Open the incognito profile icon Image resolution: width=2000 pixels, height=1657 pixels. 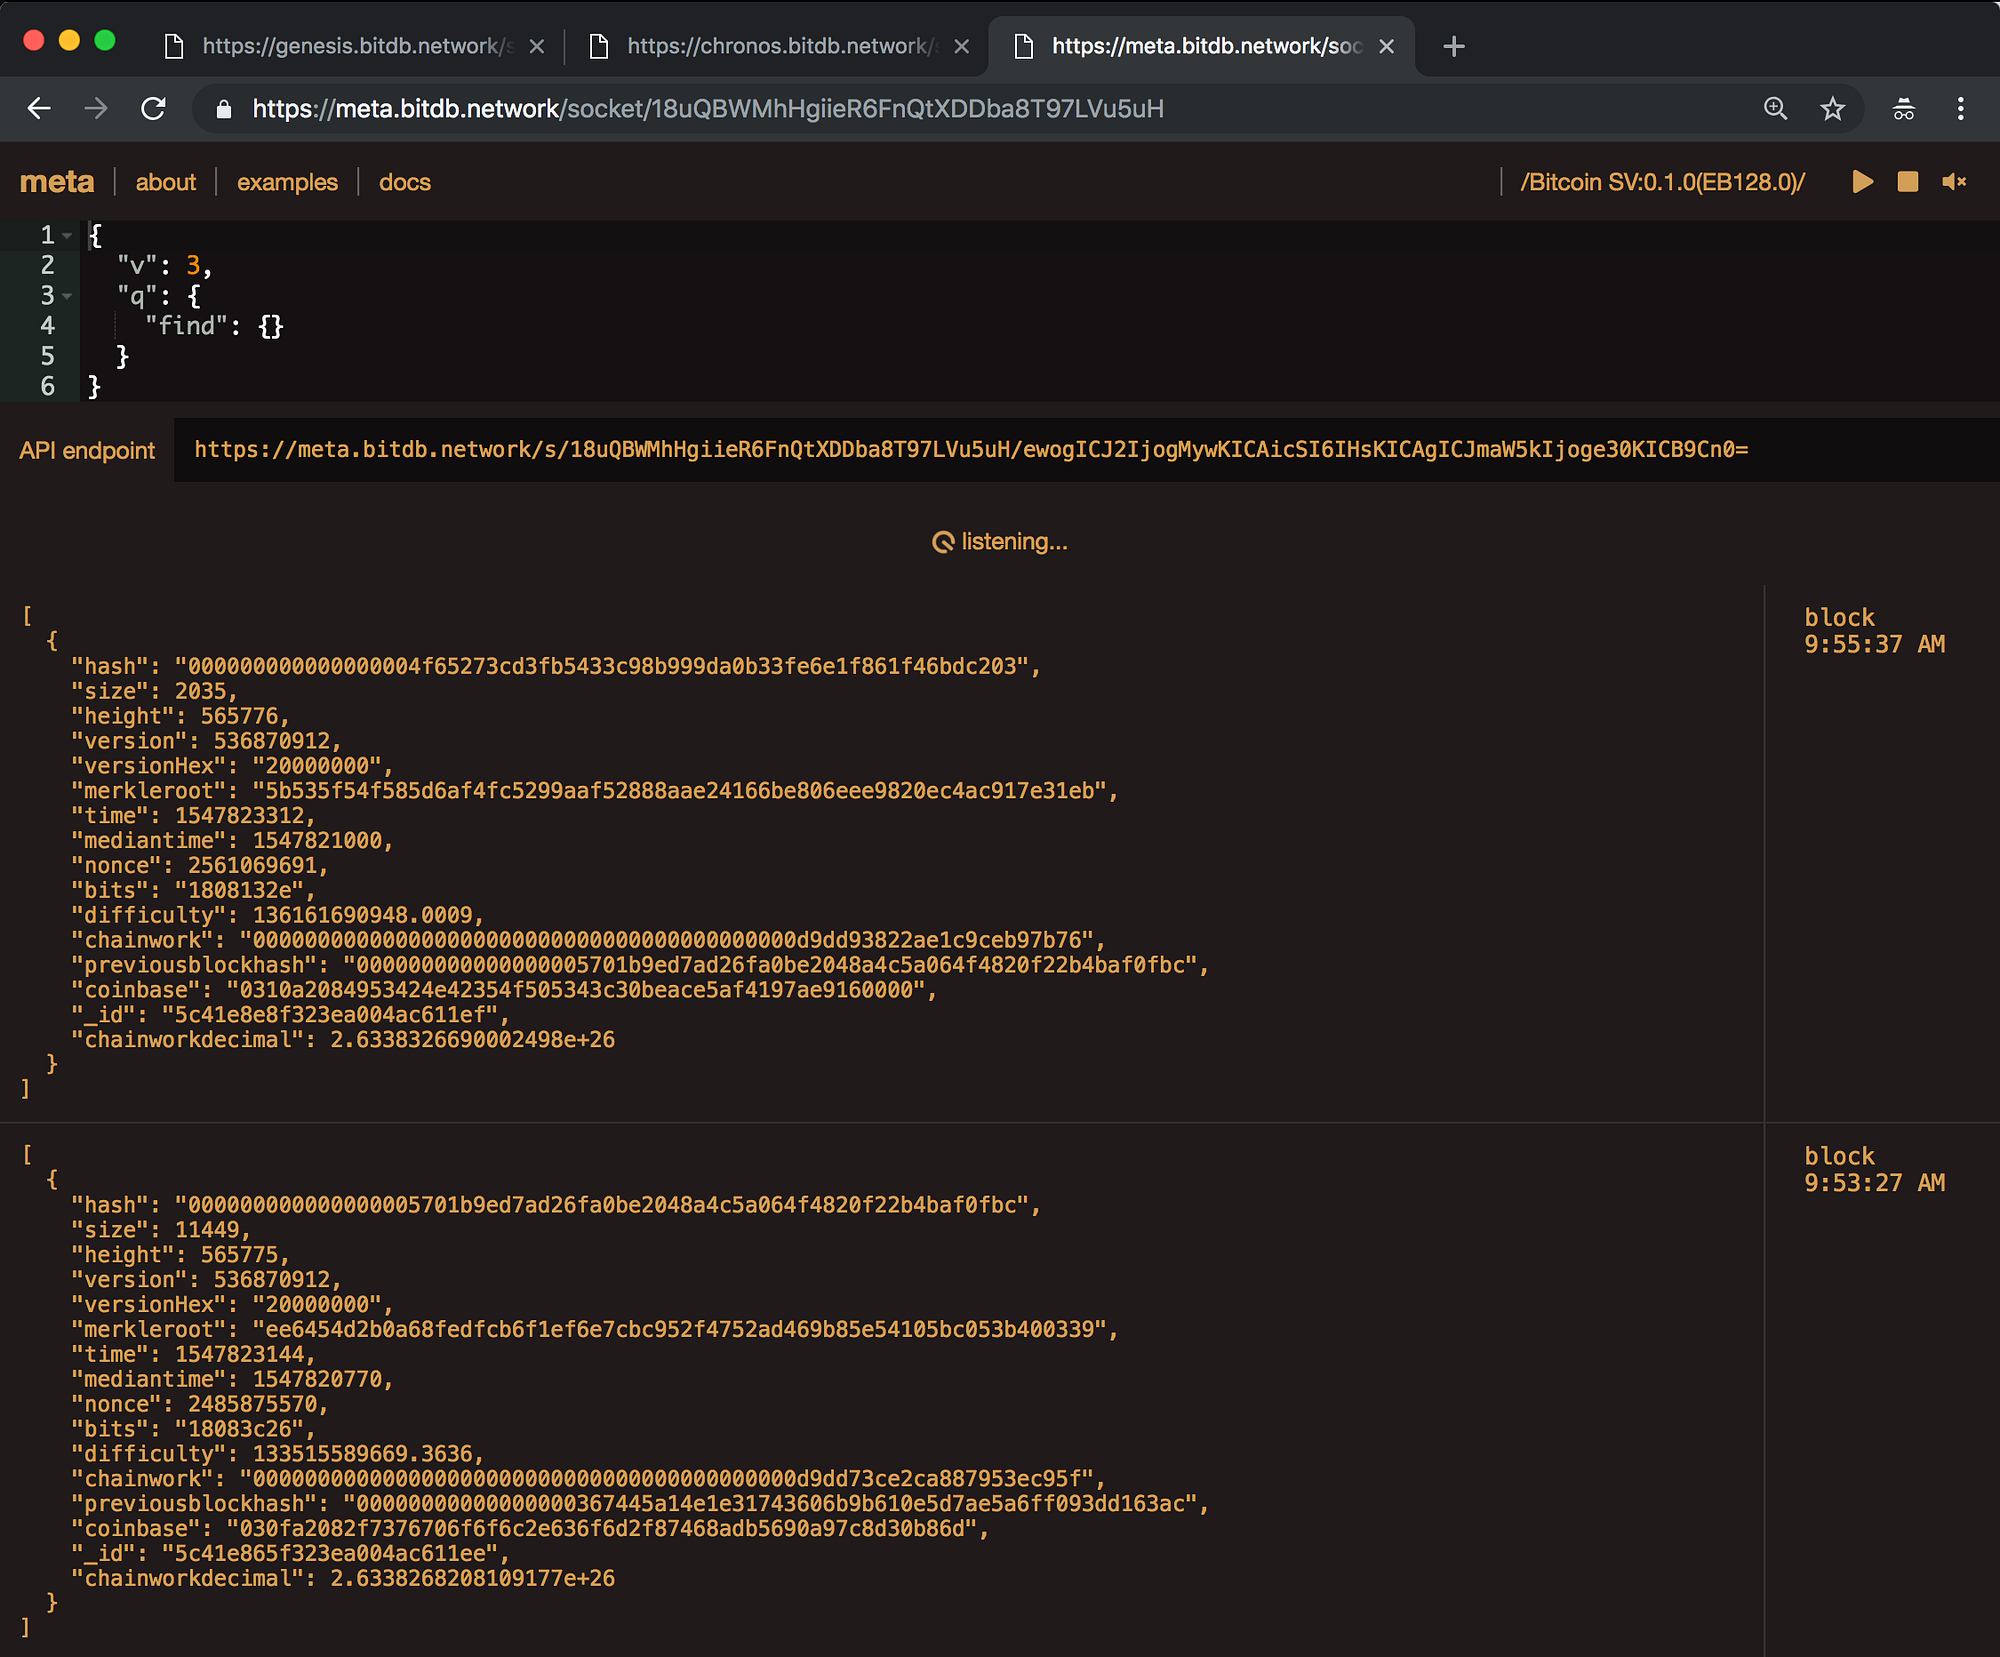[1904, 108]
